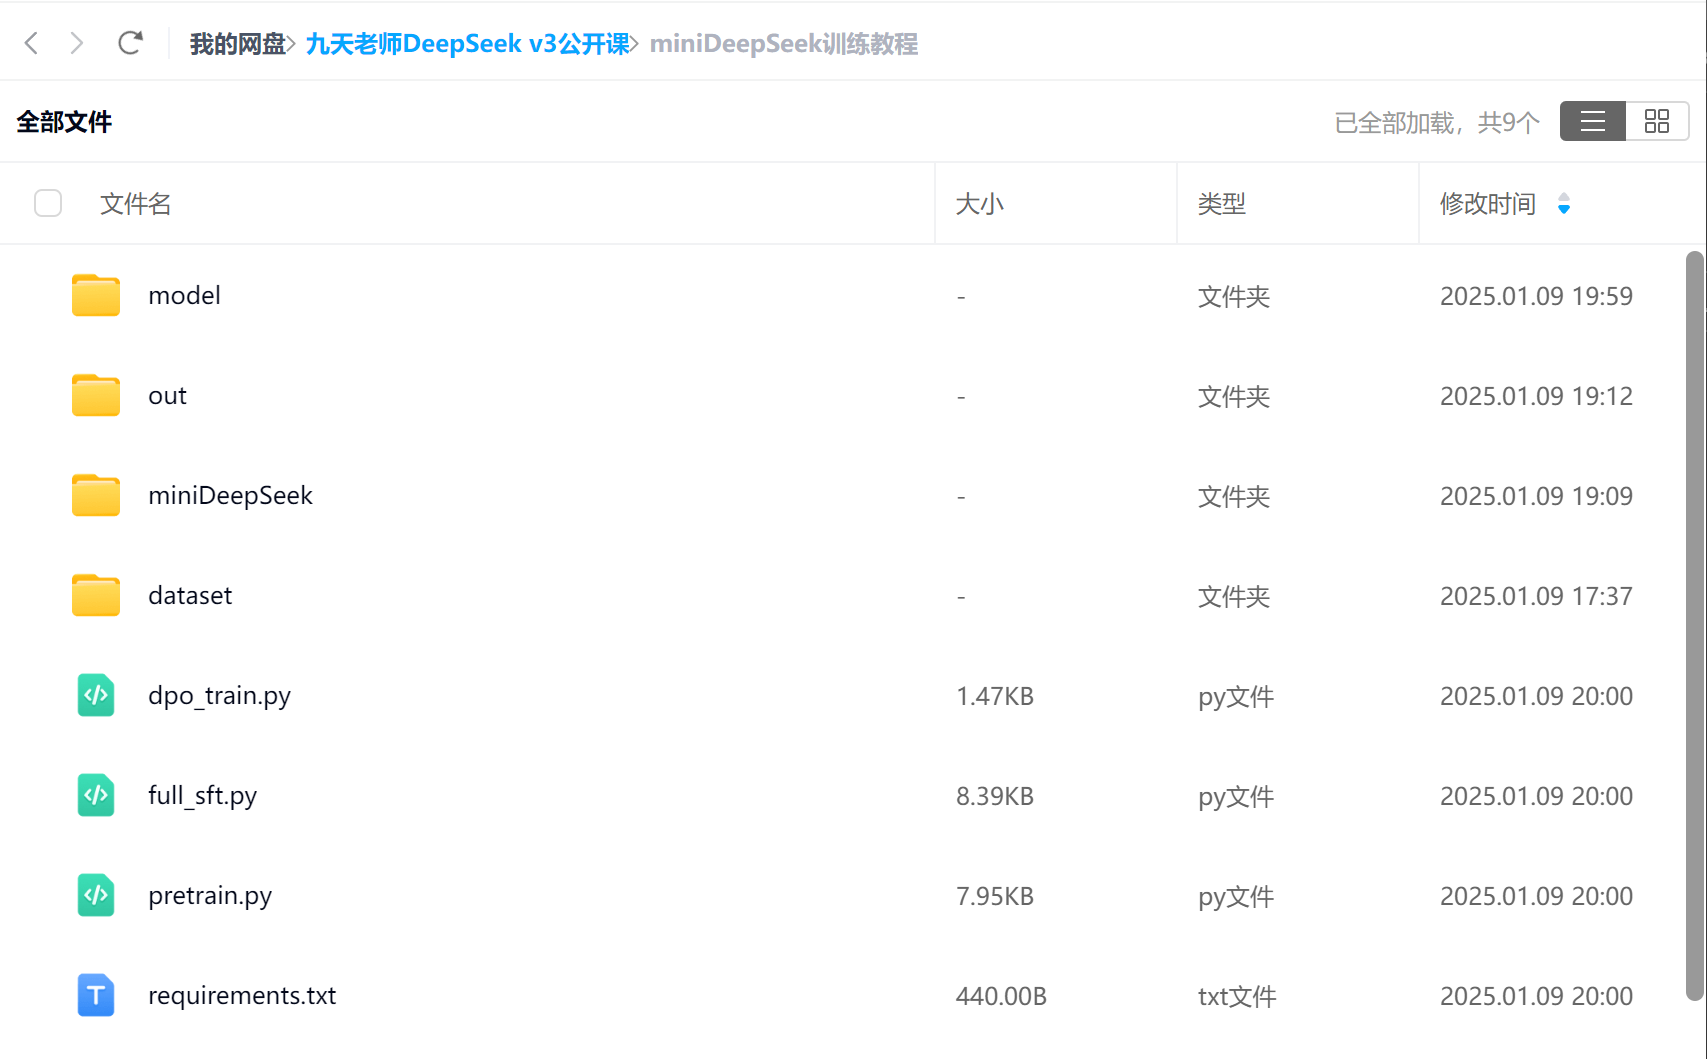Viewport: 1707px width, 1059px height.
Task: Select full_sft.py code file icon
Action: click(x=96, y=795)
